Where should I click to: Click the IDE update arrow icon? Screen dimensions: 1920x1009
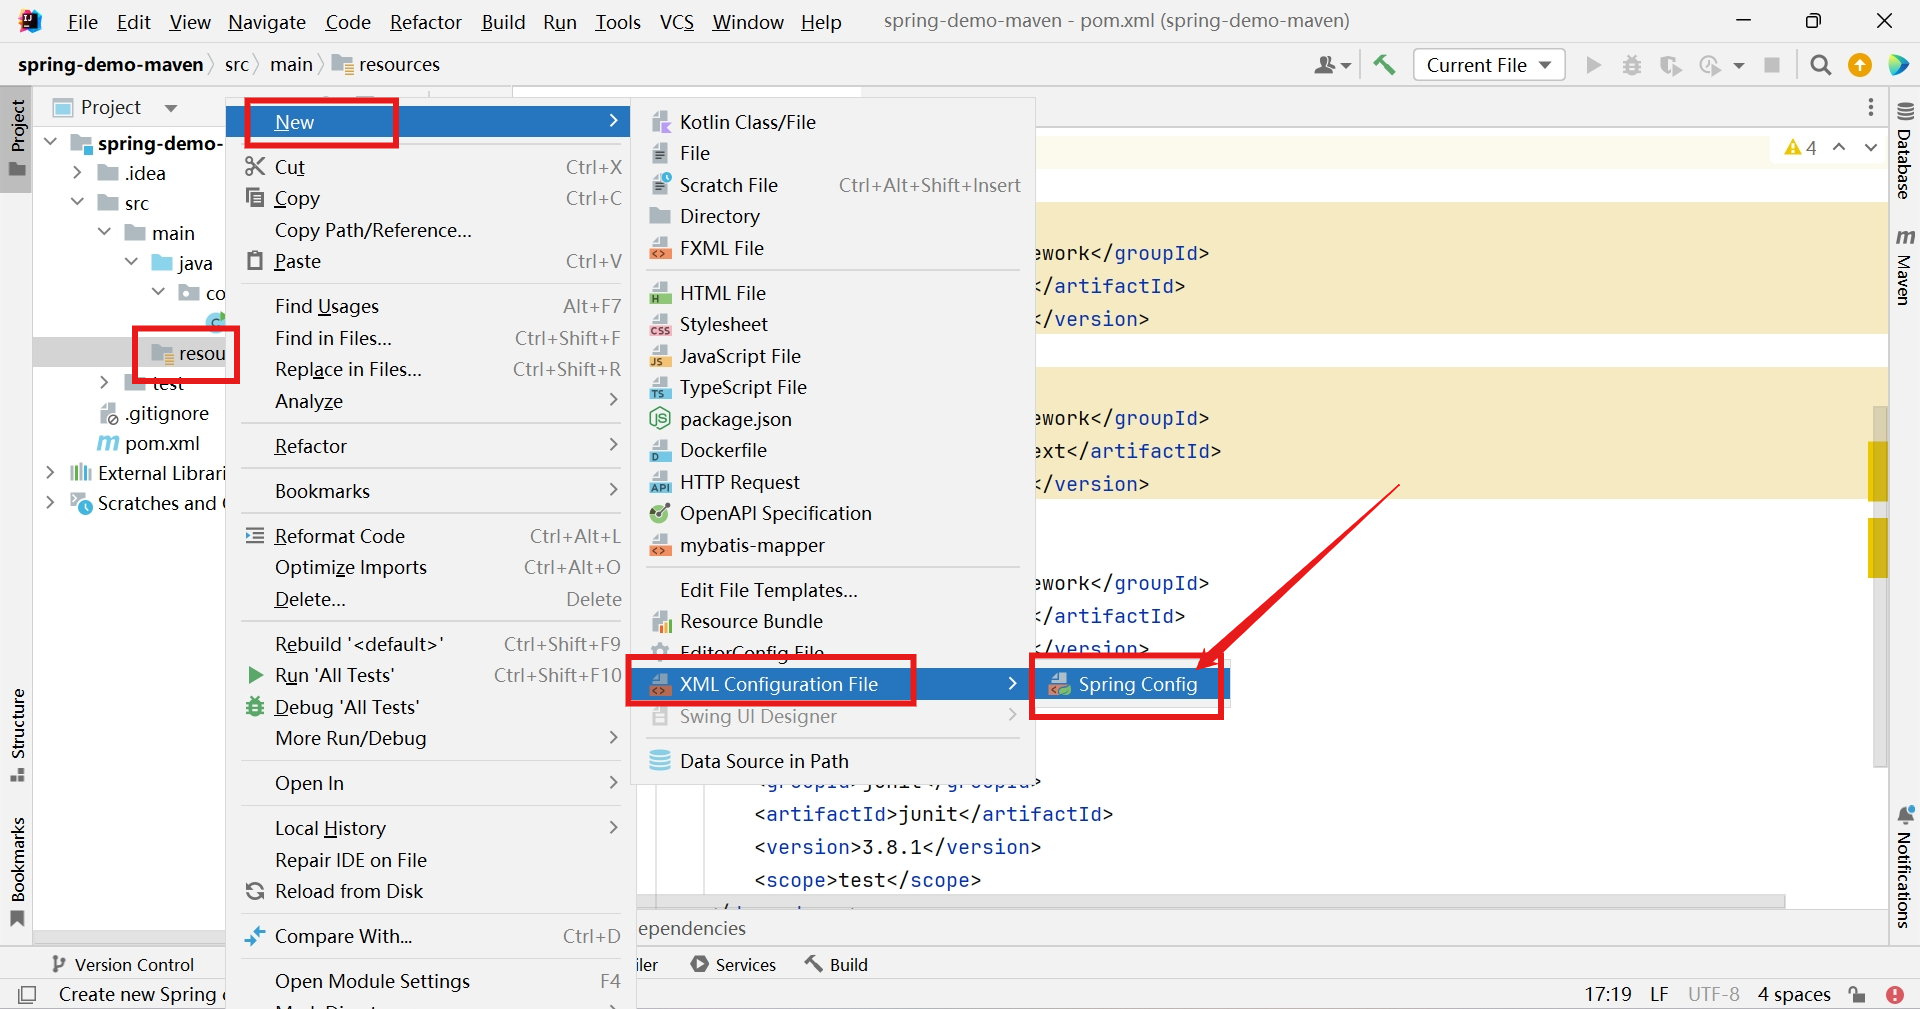click(1860, 65)
